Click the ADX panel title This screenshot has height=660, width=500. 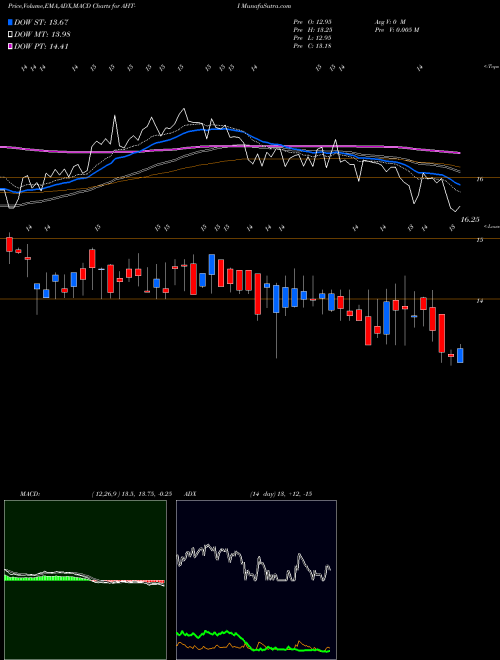[190, 494]
